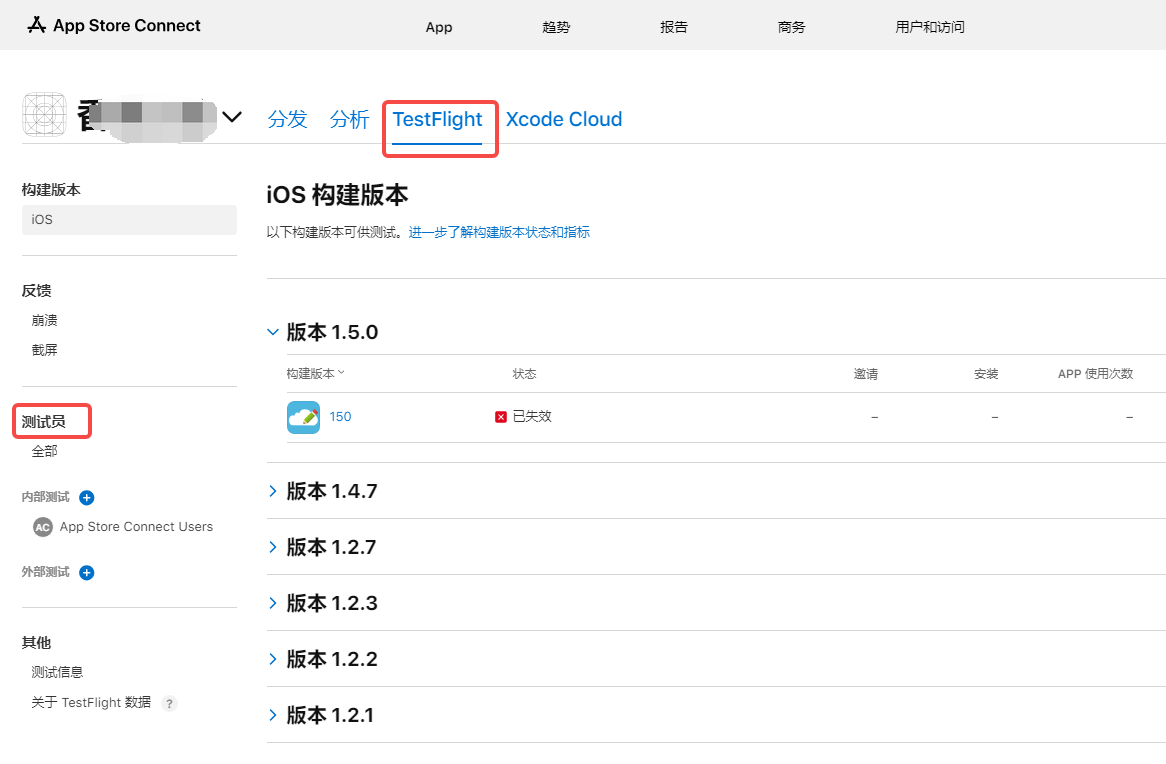Open the 趋势 menu in the top bar
This screenshot has width=1166, height=764.
point(556,27)
